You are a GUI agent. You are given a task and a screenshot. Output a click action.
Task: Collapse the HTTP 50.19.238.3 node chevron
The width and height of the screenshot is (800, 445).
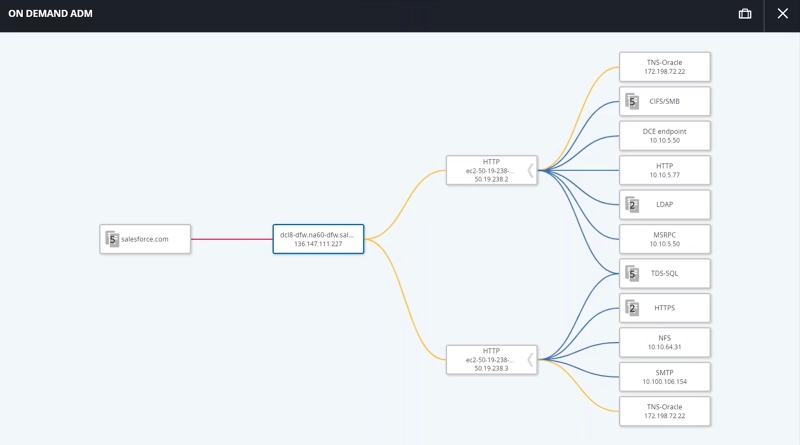tap(530, 359)
